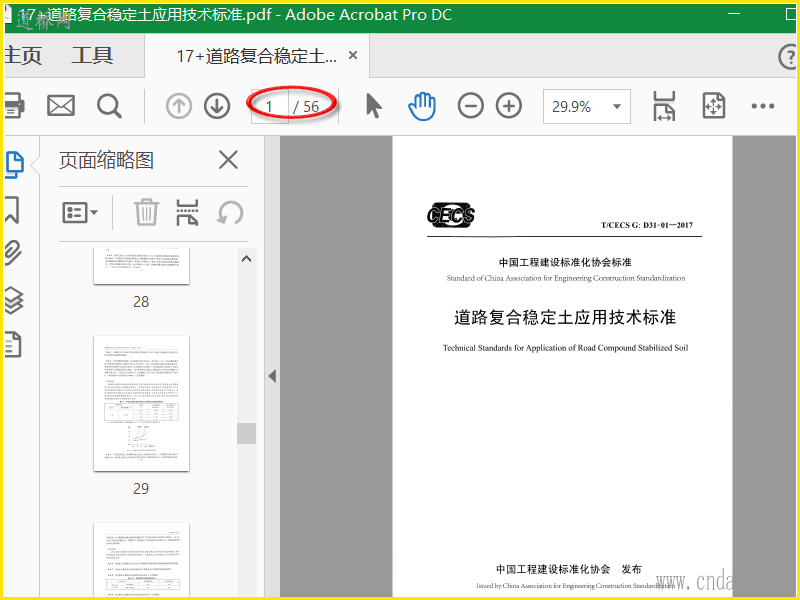Screen dimensions: 800x600
Task: Open bookmarks panel icon
Action: [x=12, y=210]
